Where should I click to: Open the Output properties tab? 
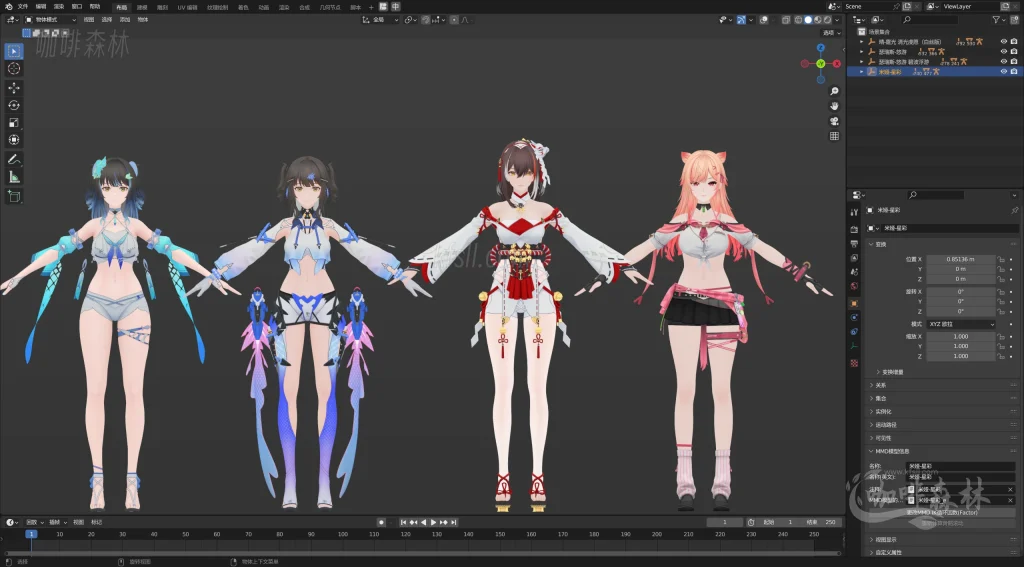click(854, 244)
